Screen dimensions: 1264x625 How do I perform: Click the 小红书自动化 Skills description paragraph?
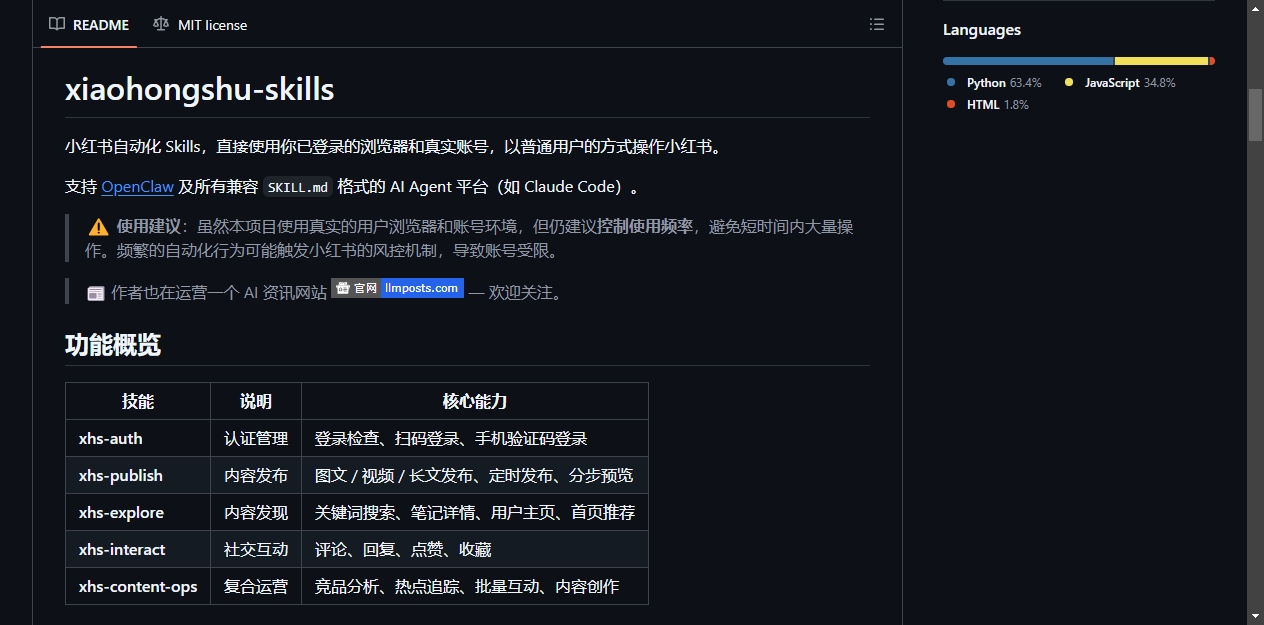click(x=397, y=147)
